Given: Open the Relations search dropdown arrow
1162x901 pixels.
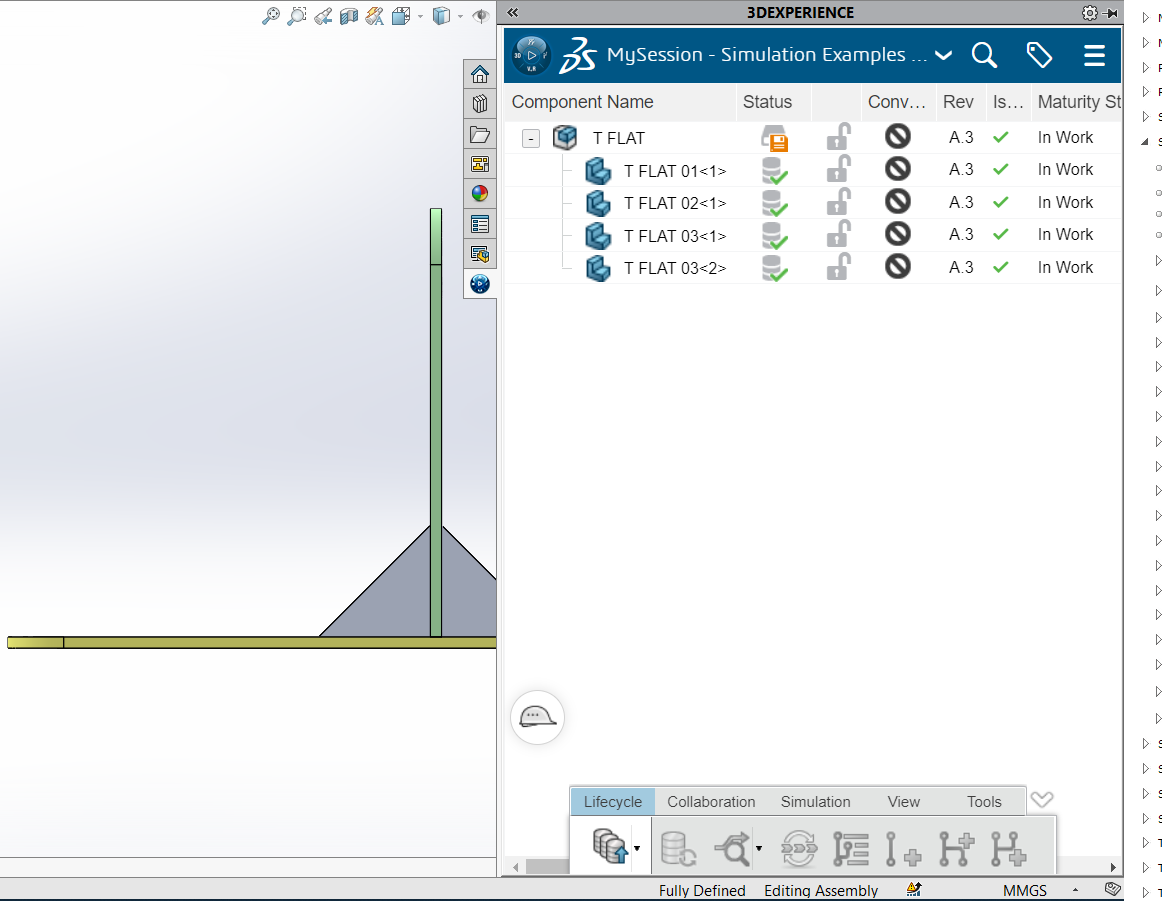Looking at the screenshot, I should 759,848.
